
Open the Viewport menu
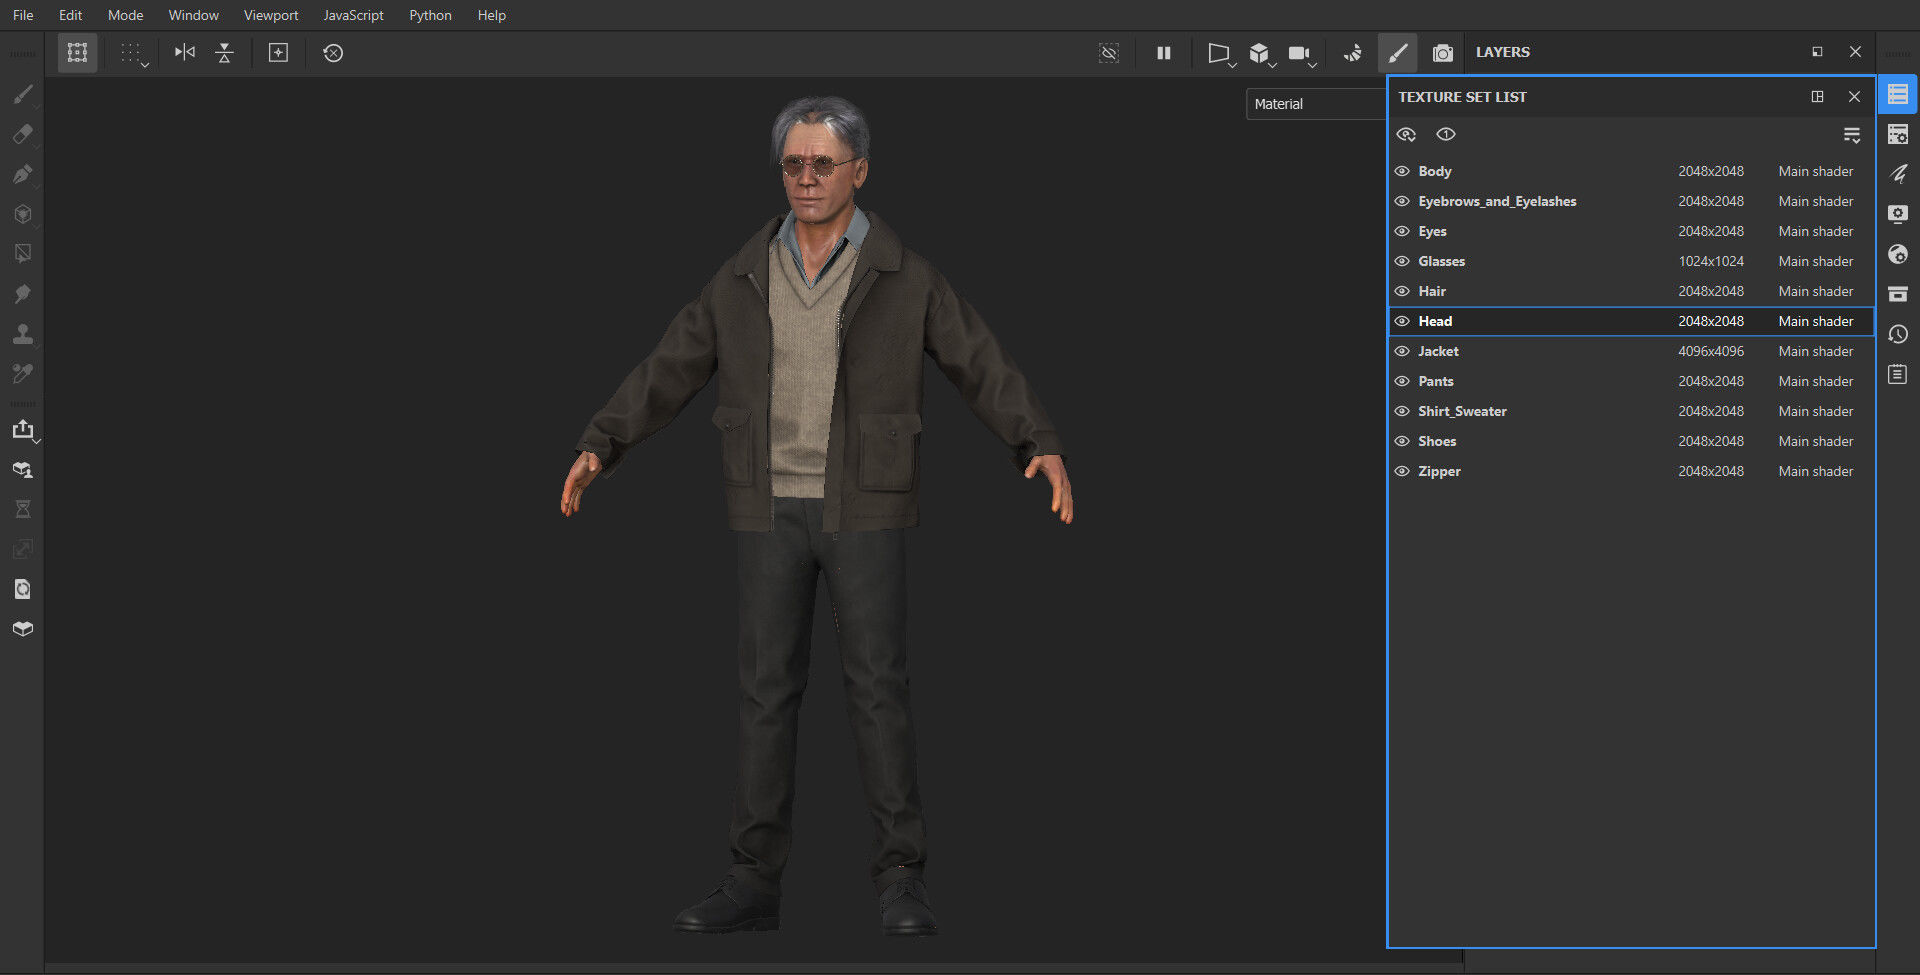[x=271, y=15]
